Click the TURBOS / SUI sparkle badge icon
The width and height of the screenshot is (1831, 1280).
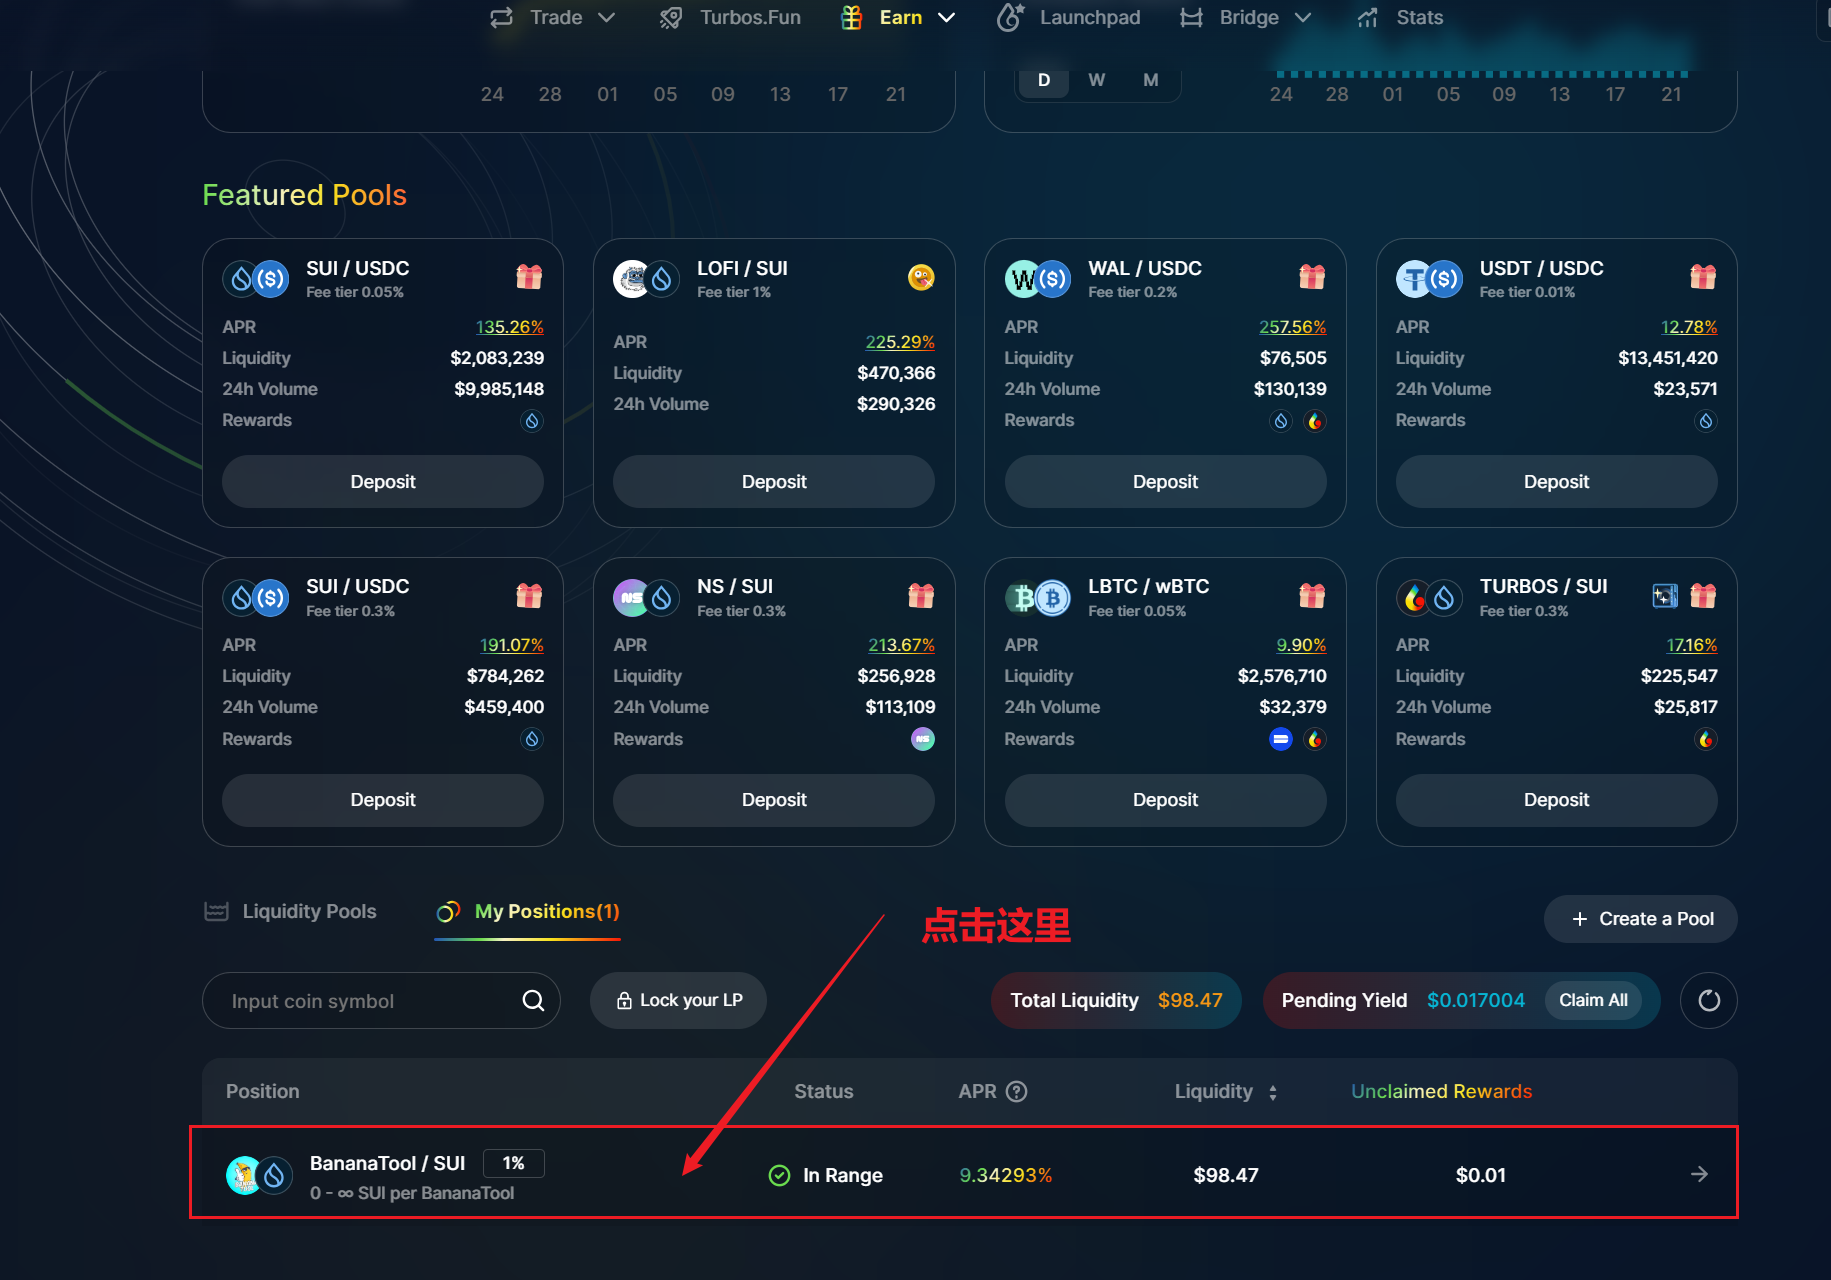(1664, 596)
